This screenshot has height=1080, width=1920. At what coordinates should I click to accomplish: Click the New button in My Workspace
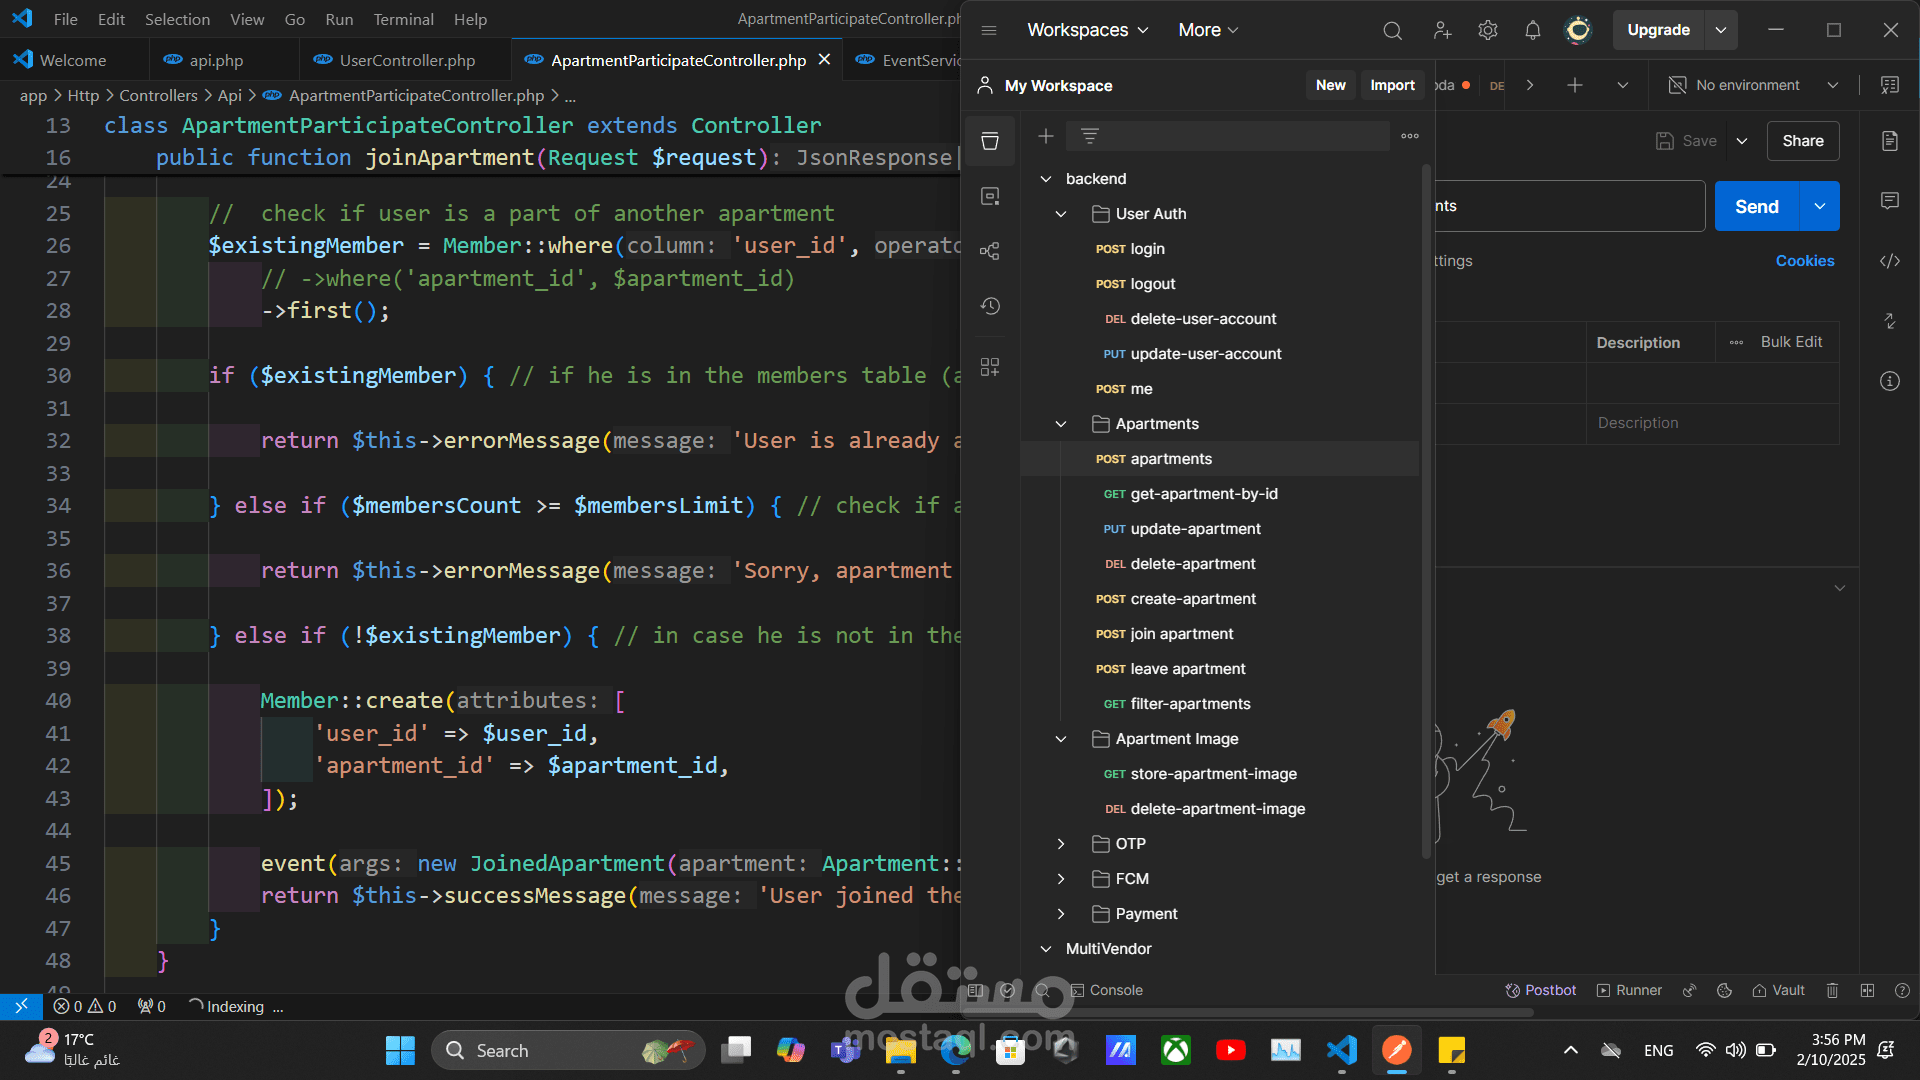click(1330, 85)
